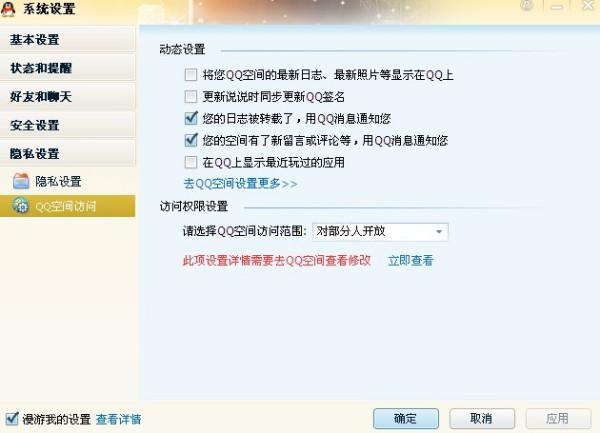Click the QQ空间访问 globe icon

(x=21, y=206)
